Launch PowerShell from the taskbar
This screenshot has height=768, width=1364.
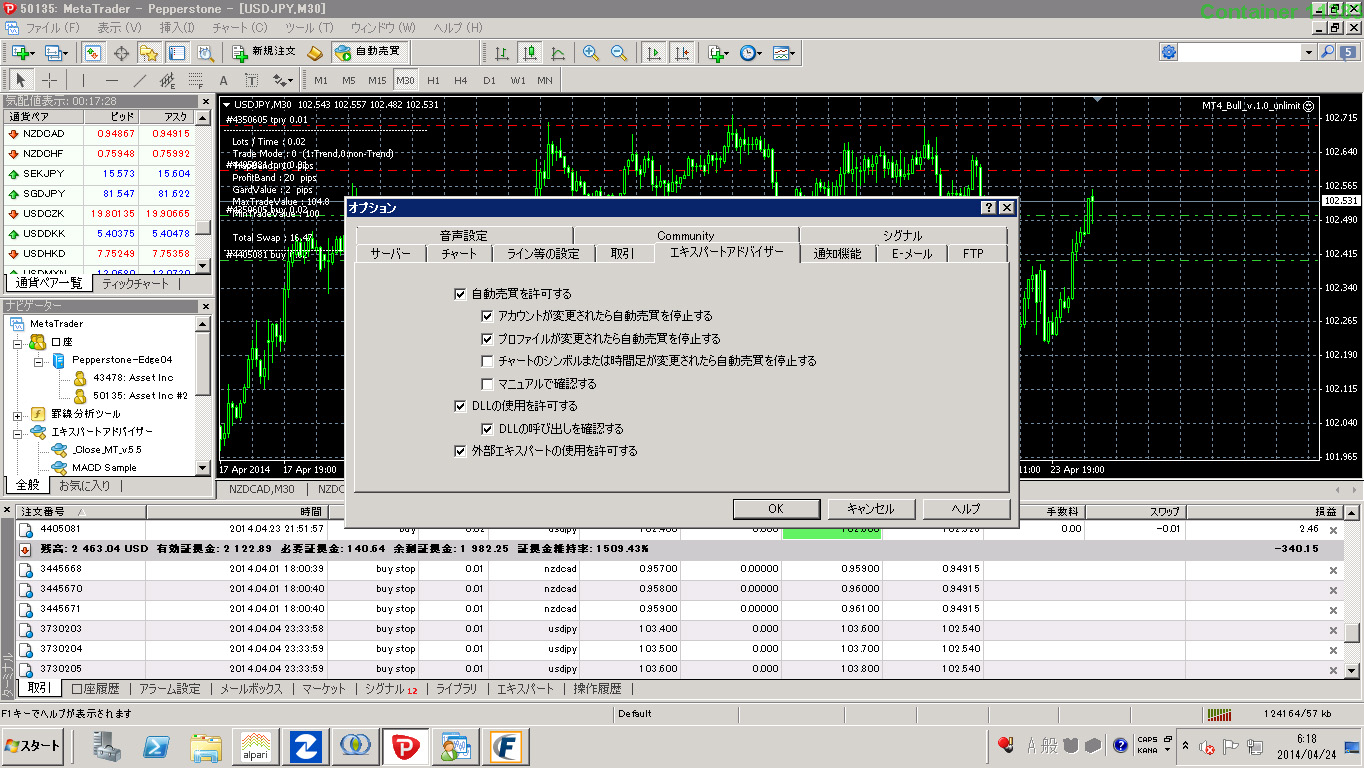click(157, 746)
